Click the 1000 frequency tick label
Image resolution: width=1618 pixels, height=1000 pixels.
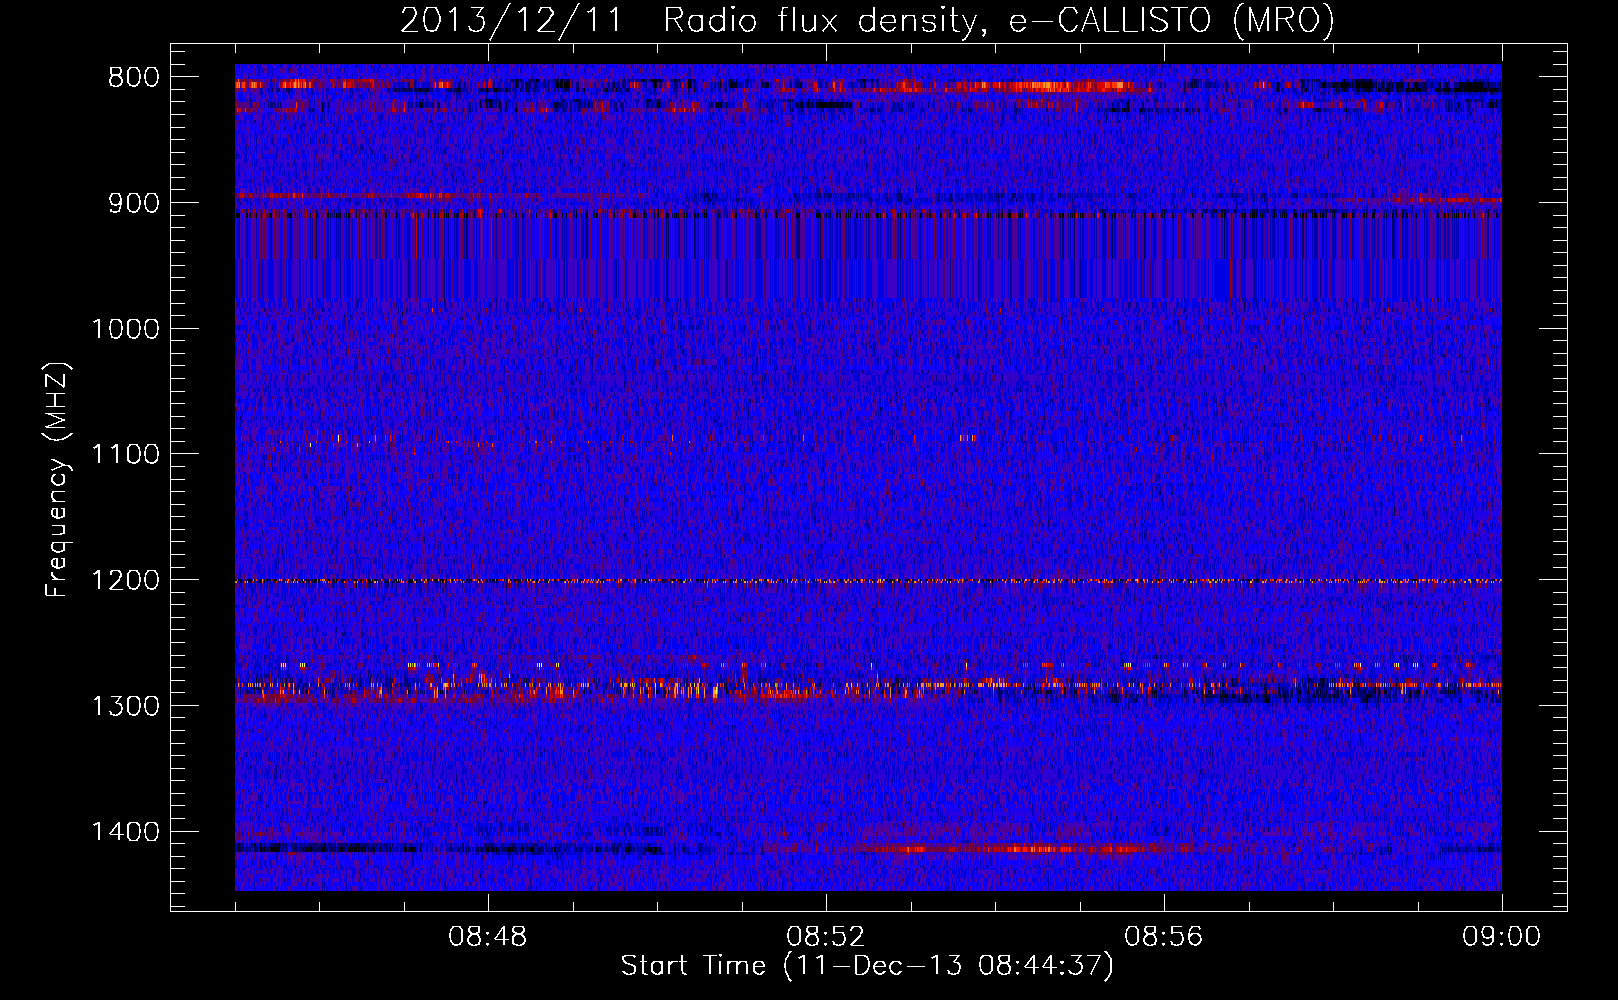point(125,329)
